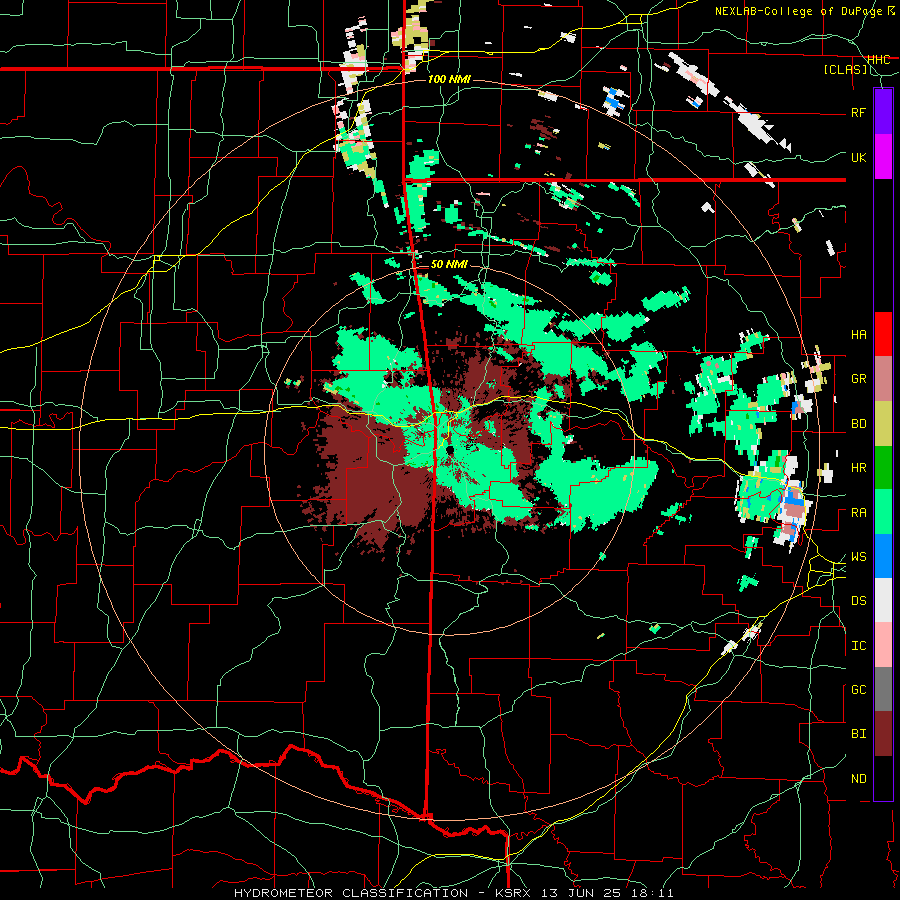Click the HR dark green legend swatch
Viewport: 900px width, 900px height.
click(883, 467)
